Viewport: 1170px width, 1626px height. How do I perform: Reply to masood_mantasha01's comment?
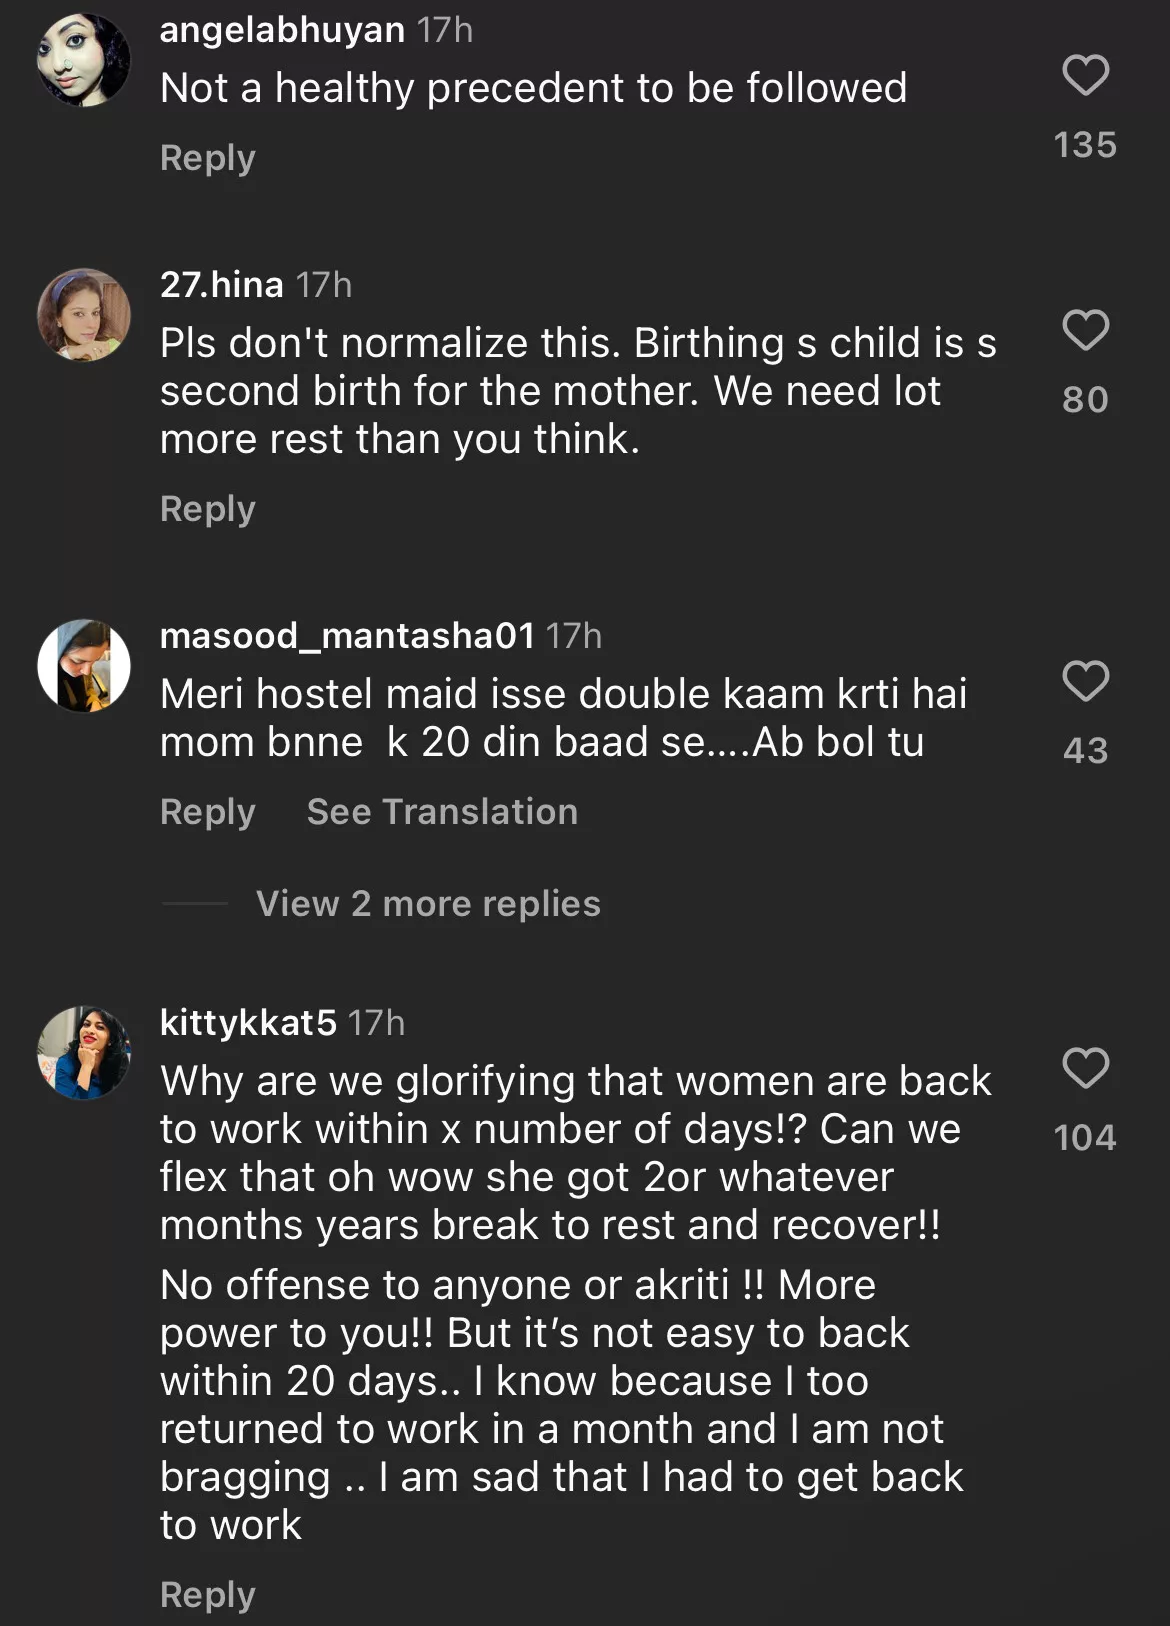(208, 812)
